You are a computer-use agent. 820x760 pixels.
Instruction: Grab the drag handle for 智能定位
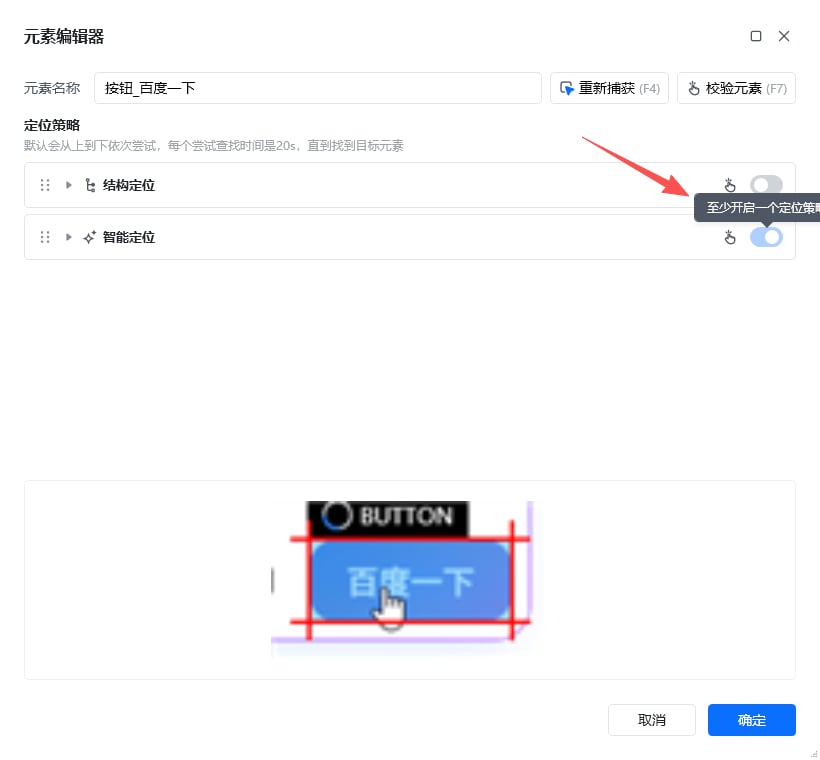pos(45,237)
